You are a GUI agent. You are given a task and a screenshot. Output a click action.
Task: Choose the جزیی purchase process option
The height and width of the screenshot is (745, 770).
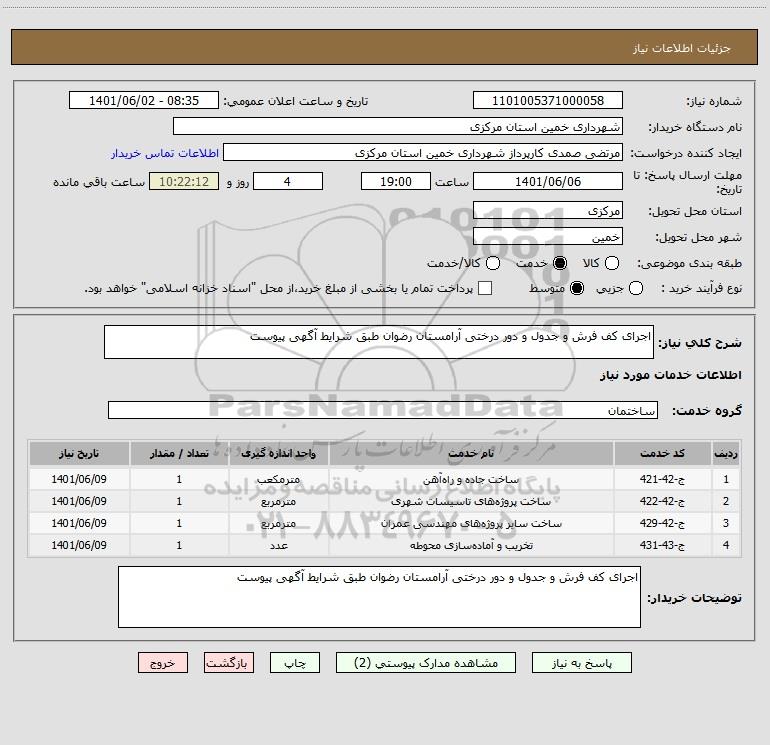point(635,288)
